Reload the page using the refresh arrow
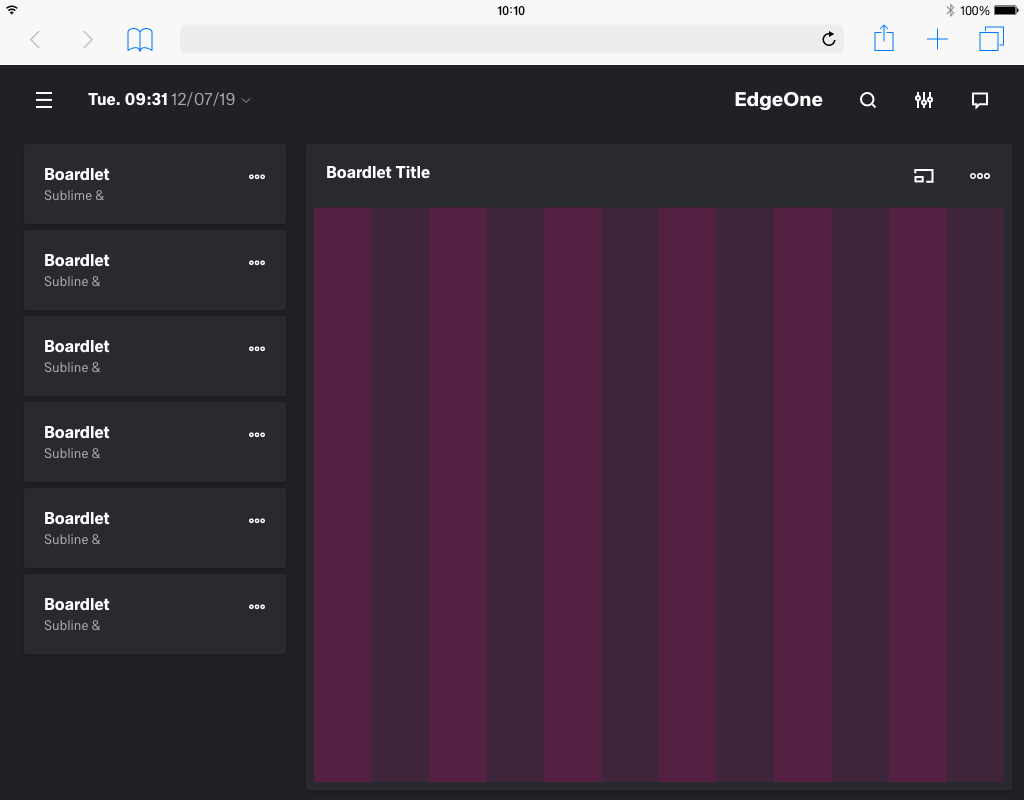 [828, 39]
